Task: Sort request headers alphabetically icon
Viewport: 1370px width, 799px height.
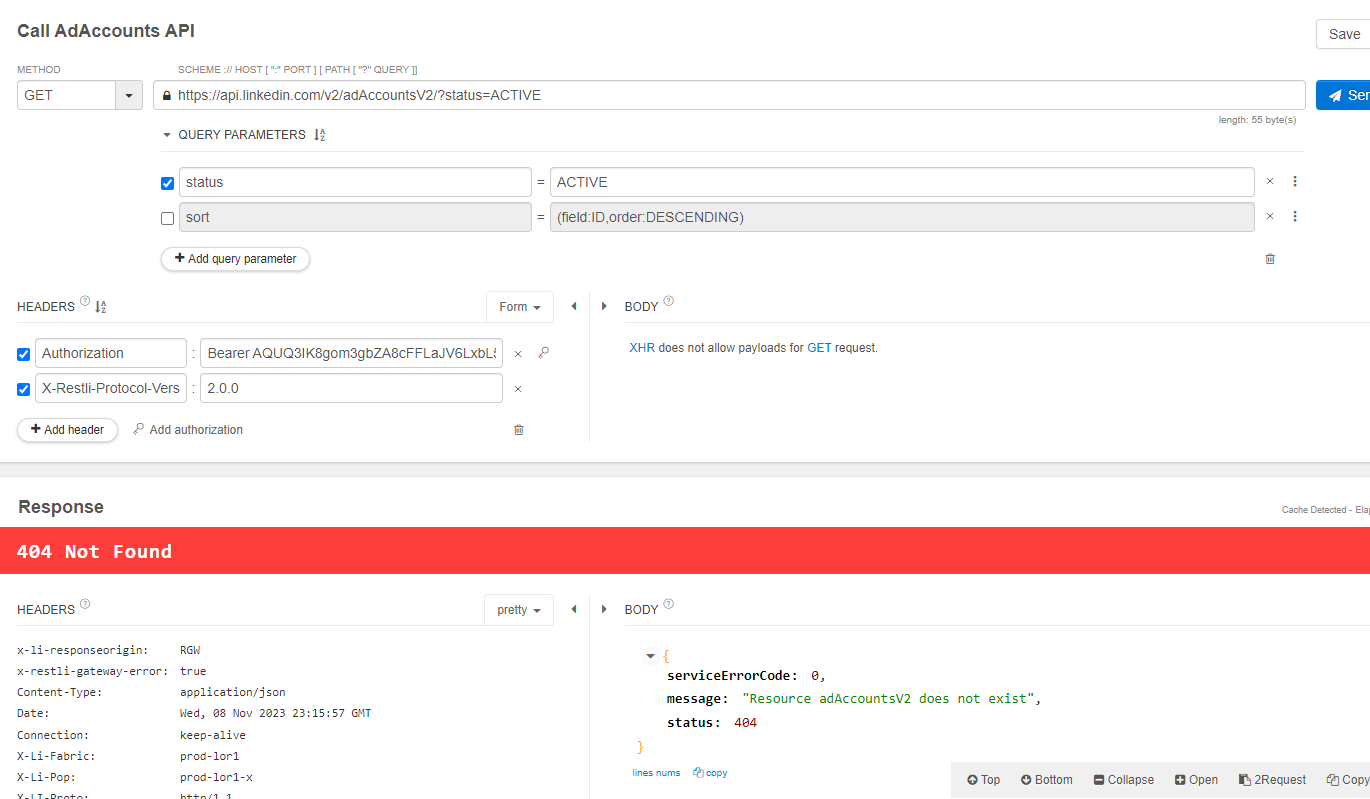Action: point(100,307)
